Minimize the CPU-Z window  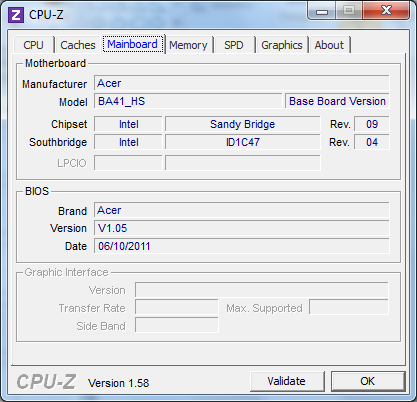322,11
